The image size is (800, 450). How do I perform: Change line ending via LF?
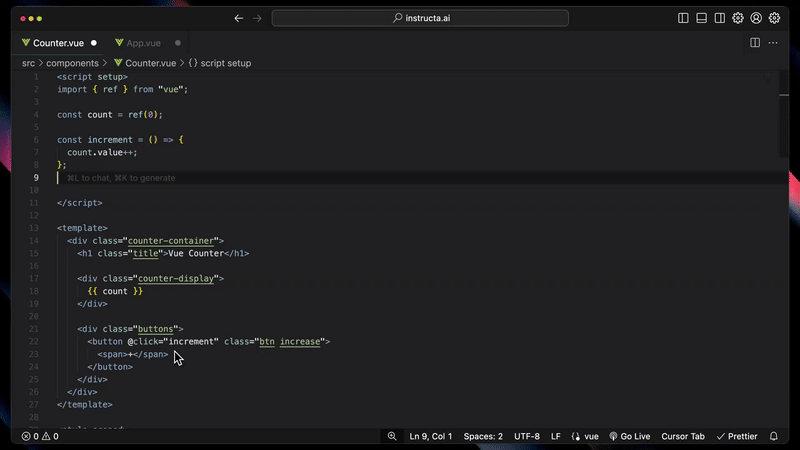[x=556, y=436]
